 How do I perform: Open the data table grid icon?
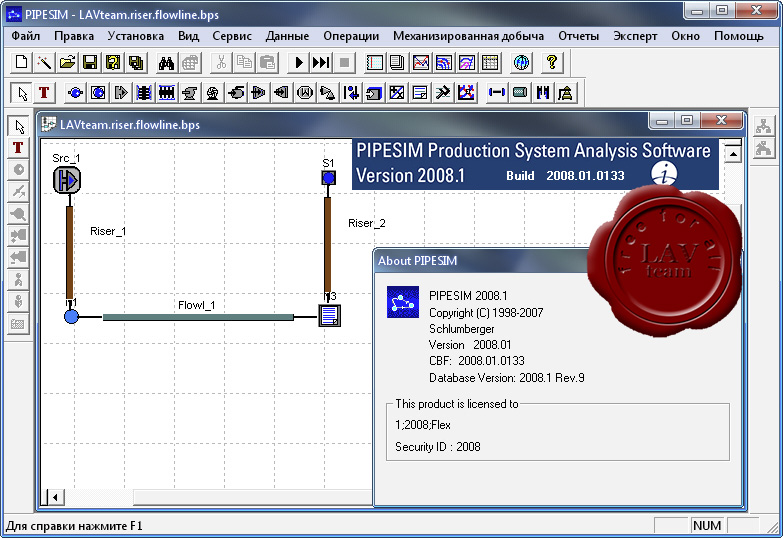(x=490, y=62)
